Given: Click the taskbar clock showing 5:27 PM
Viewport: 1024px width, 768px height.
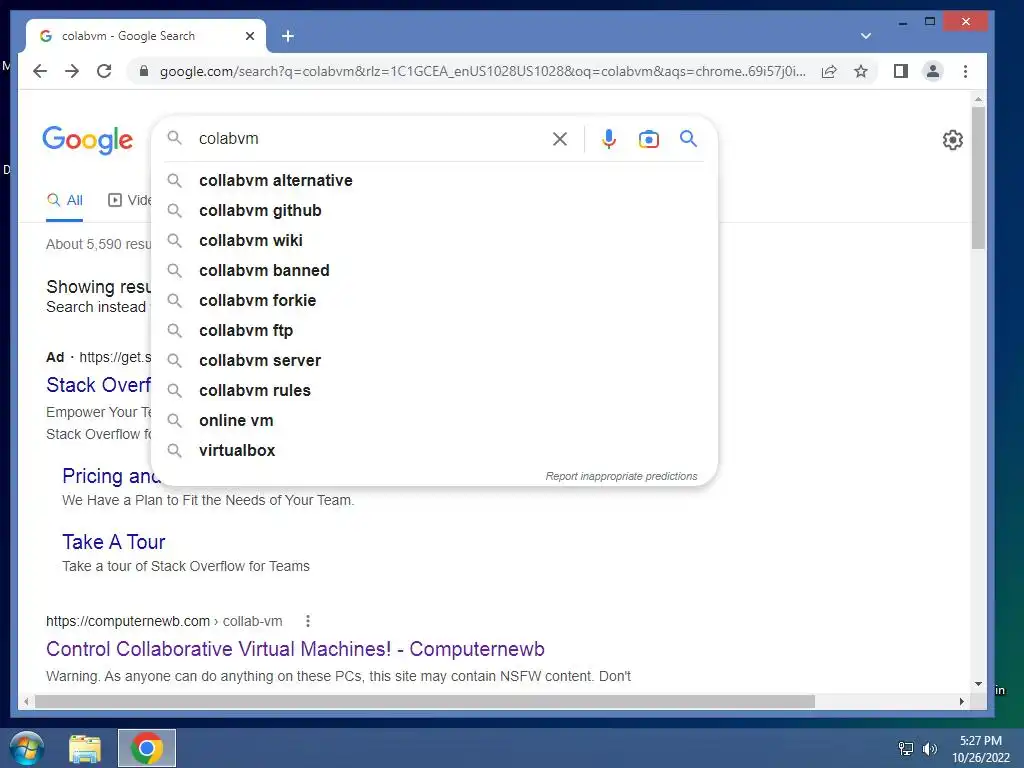Looking at the screenshot, I should (980, 749).
